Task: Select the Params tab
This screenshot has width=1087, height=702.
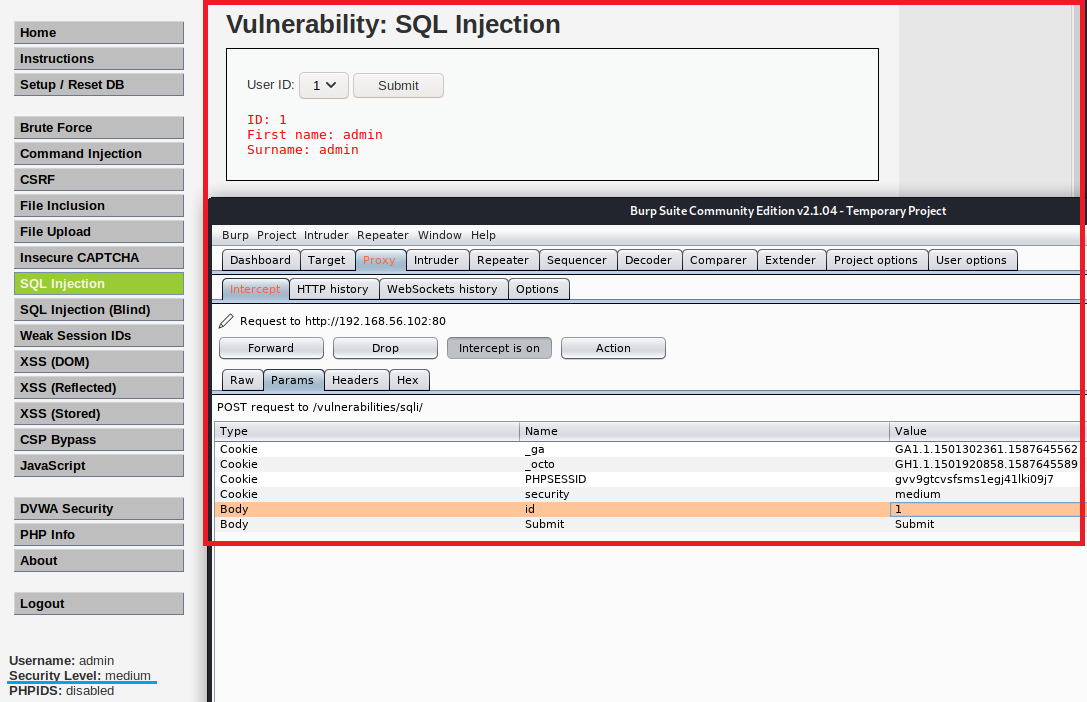Action: tap(293, 380)
